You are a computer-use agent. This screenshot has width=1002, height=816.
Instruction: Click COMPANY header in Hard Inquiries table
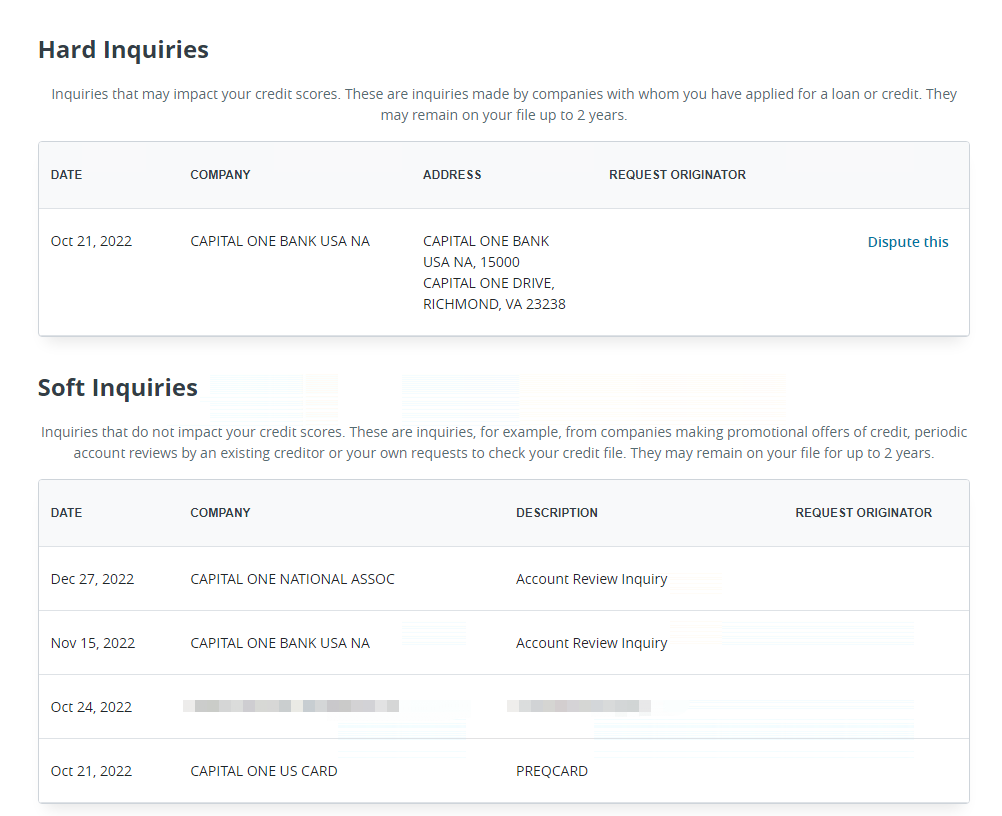point(220,175)
